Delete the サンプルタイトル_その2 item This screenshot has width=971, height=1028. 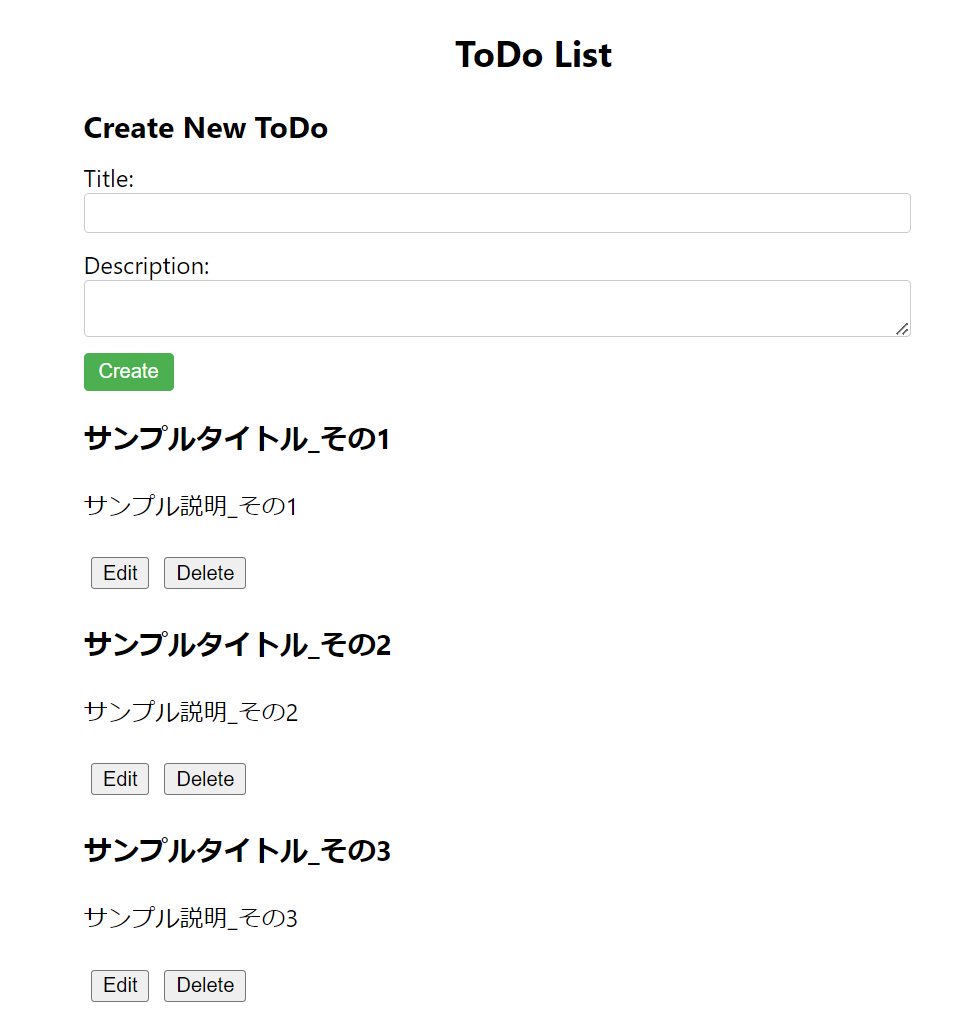(x=205, y=779)
